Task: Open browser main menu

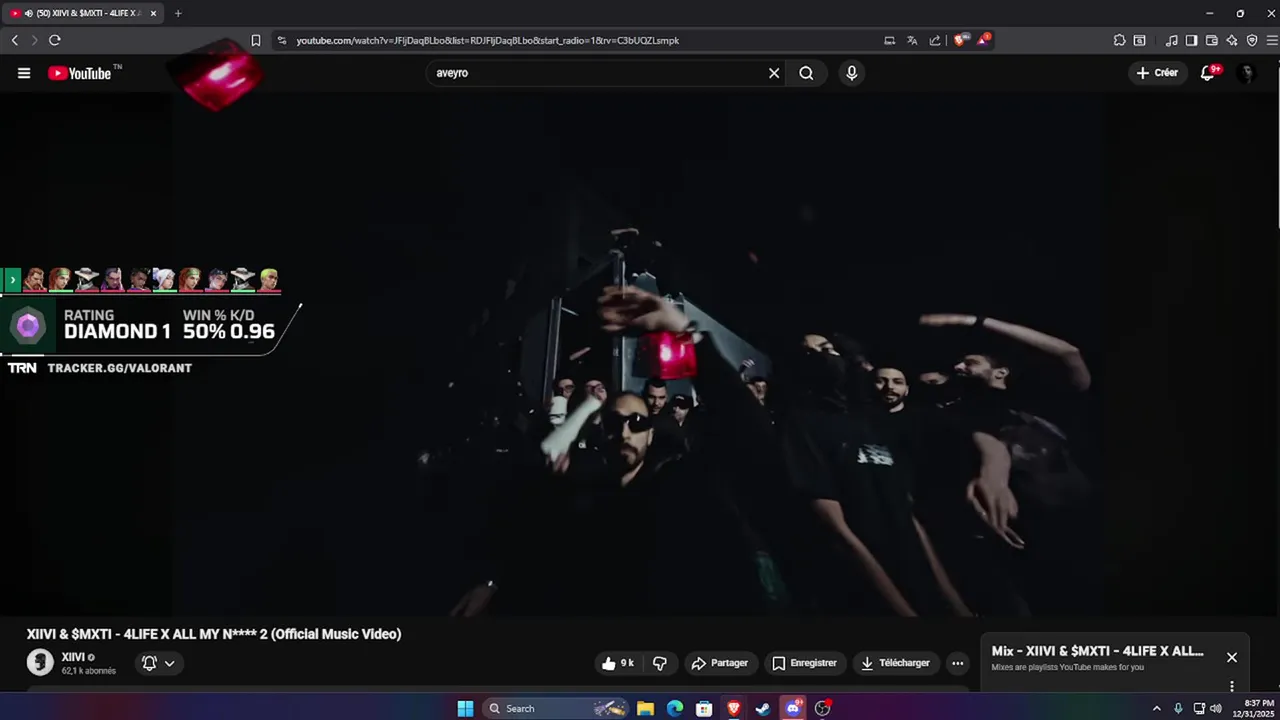Action: (x=1272, y=40)
